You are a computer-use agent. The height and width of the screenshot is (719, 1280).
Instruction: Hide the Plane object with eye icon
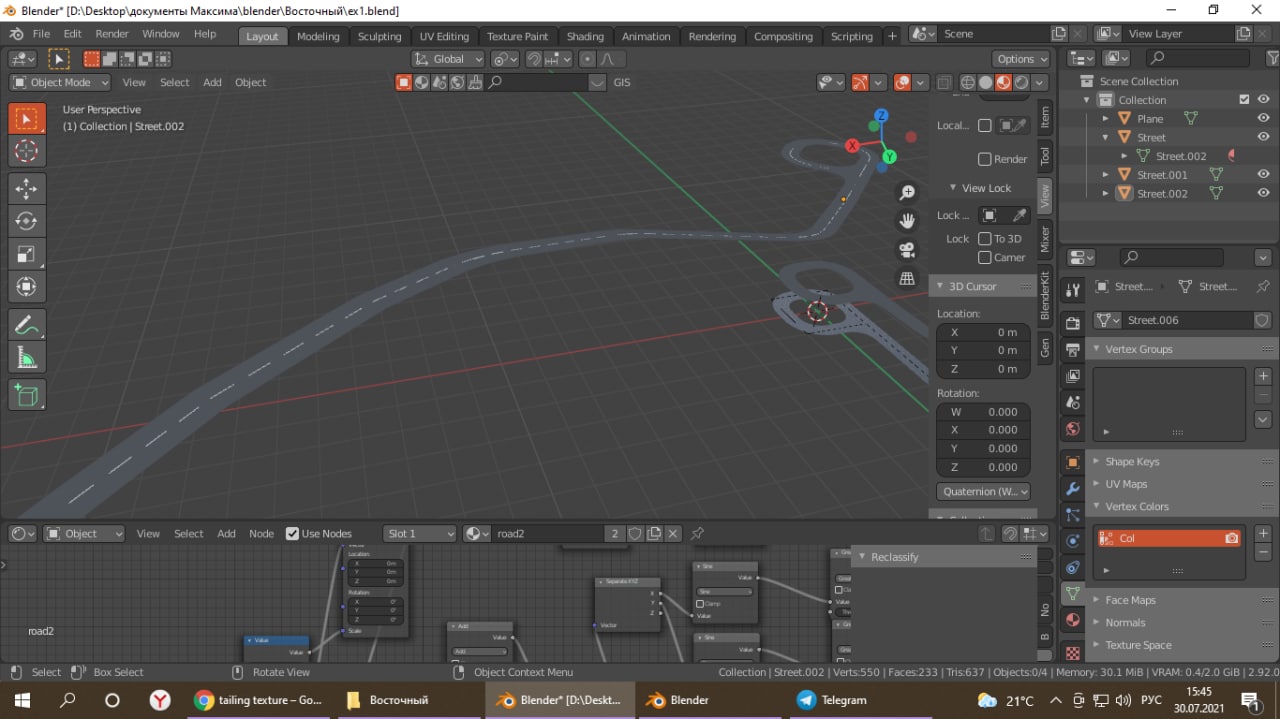click(1263, 118)
